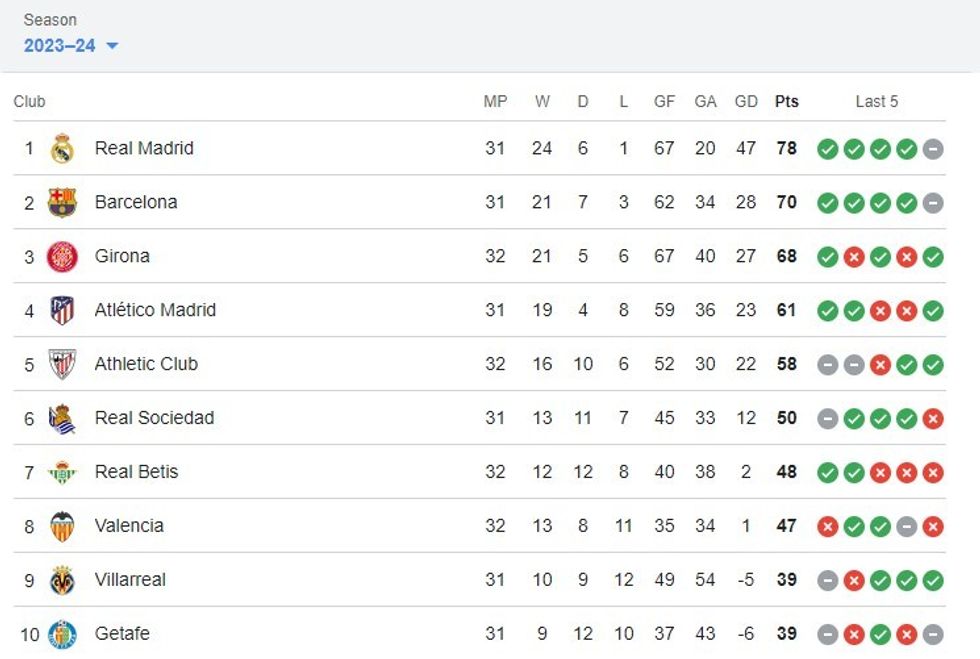Click Girona's rightmost green win badge
The height and width of the screenshot is (659, 980).
click(x=930, y=256)
